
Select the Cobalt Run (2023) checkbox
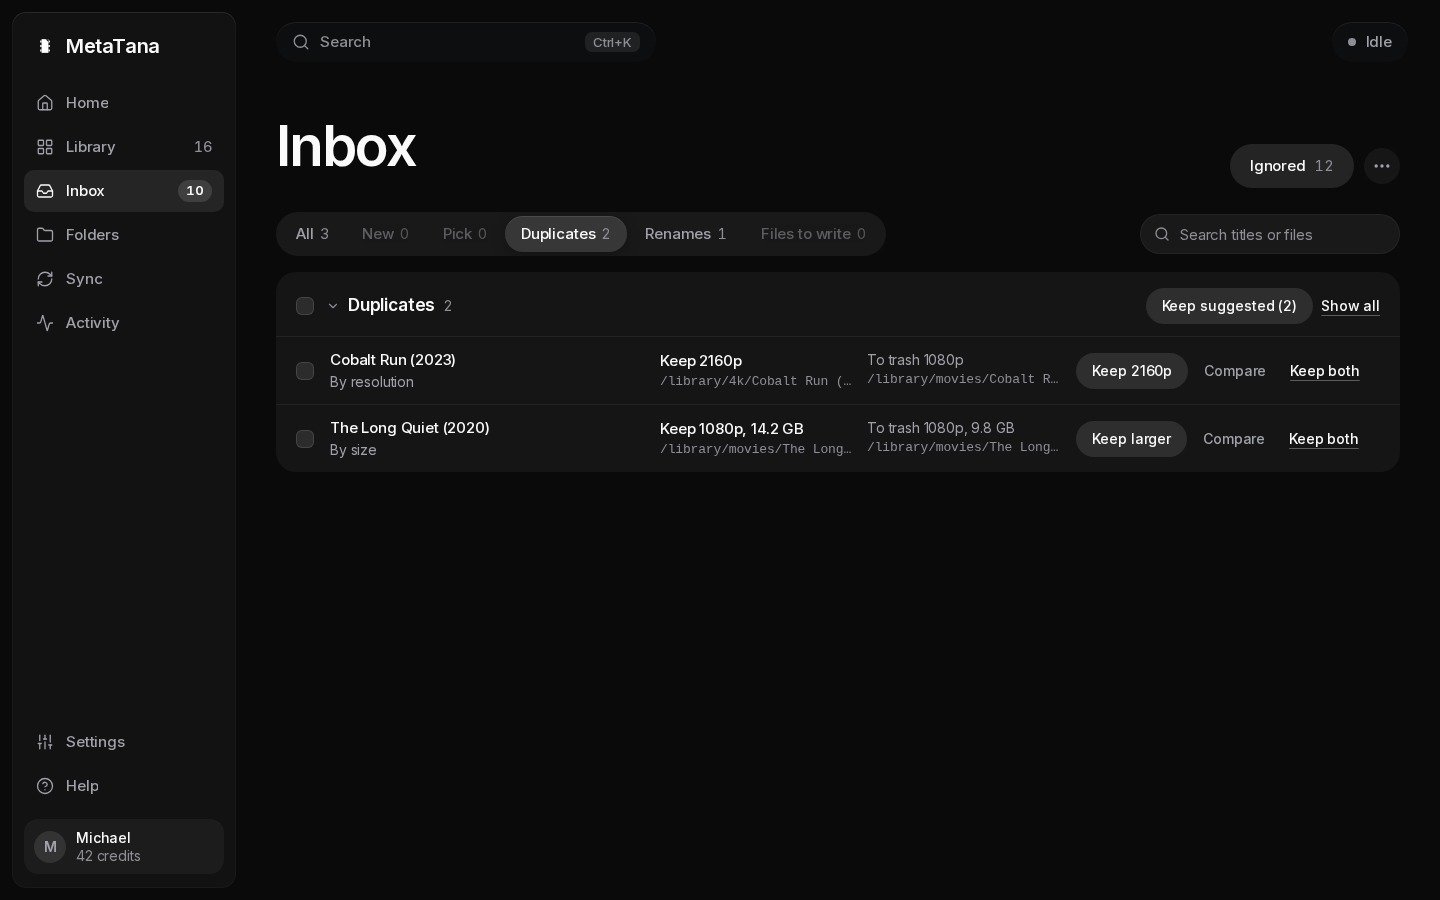[x=305, y=371]
